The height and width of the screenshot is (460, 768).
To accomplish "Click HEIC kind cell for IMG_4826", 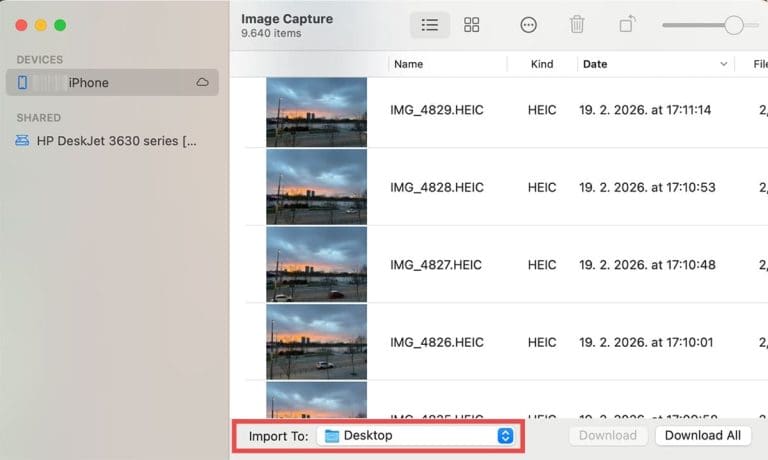I will point(542,342).
